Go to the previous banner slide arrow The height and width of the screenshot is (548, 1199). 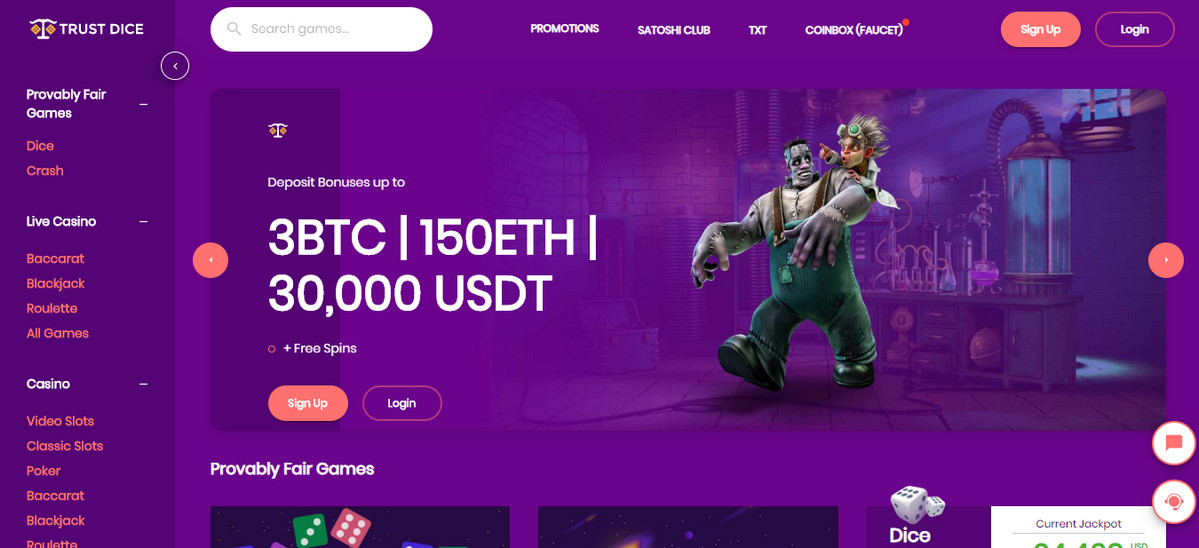210,261
